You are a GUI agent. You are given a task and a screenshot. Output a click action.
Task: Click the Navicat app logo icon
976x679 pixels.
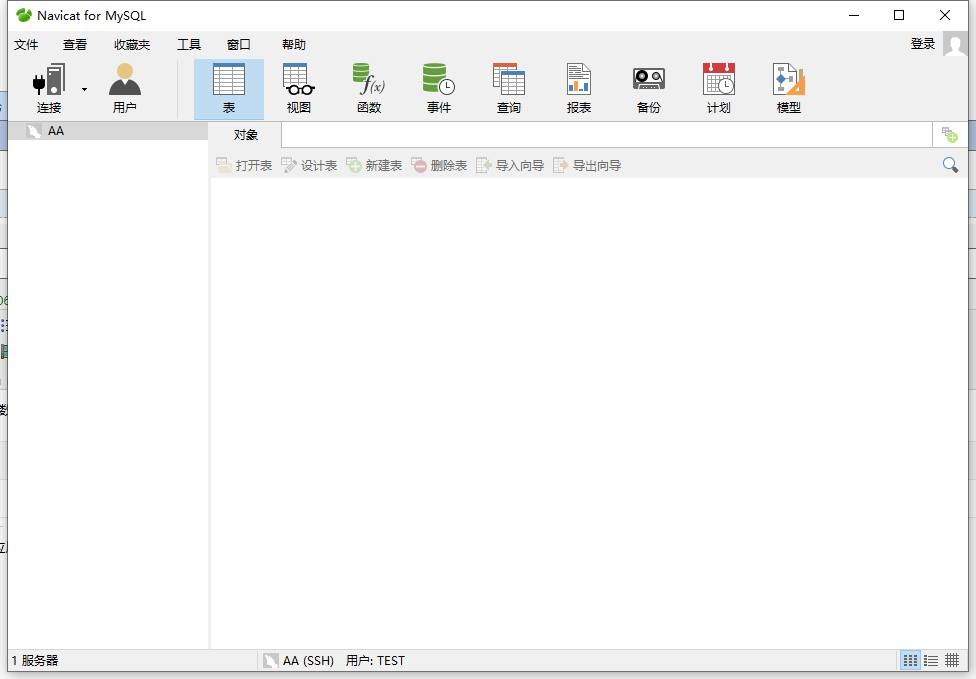coord(24,15)
